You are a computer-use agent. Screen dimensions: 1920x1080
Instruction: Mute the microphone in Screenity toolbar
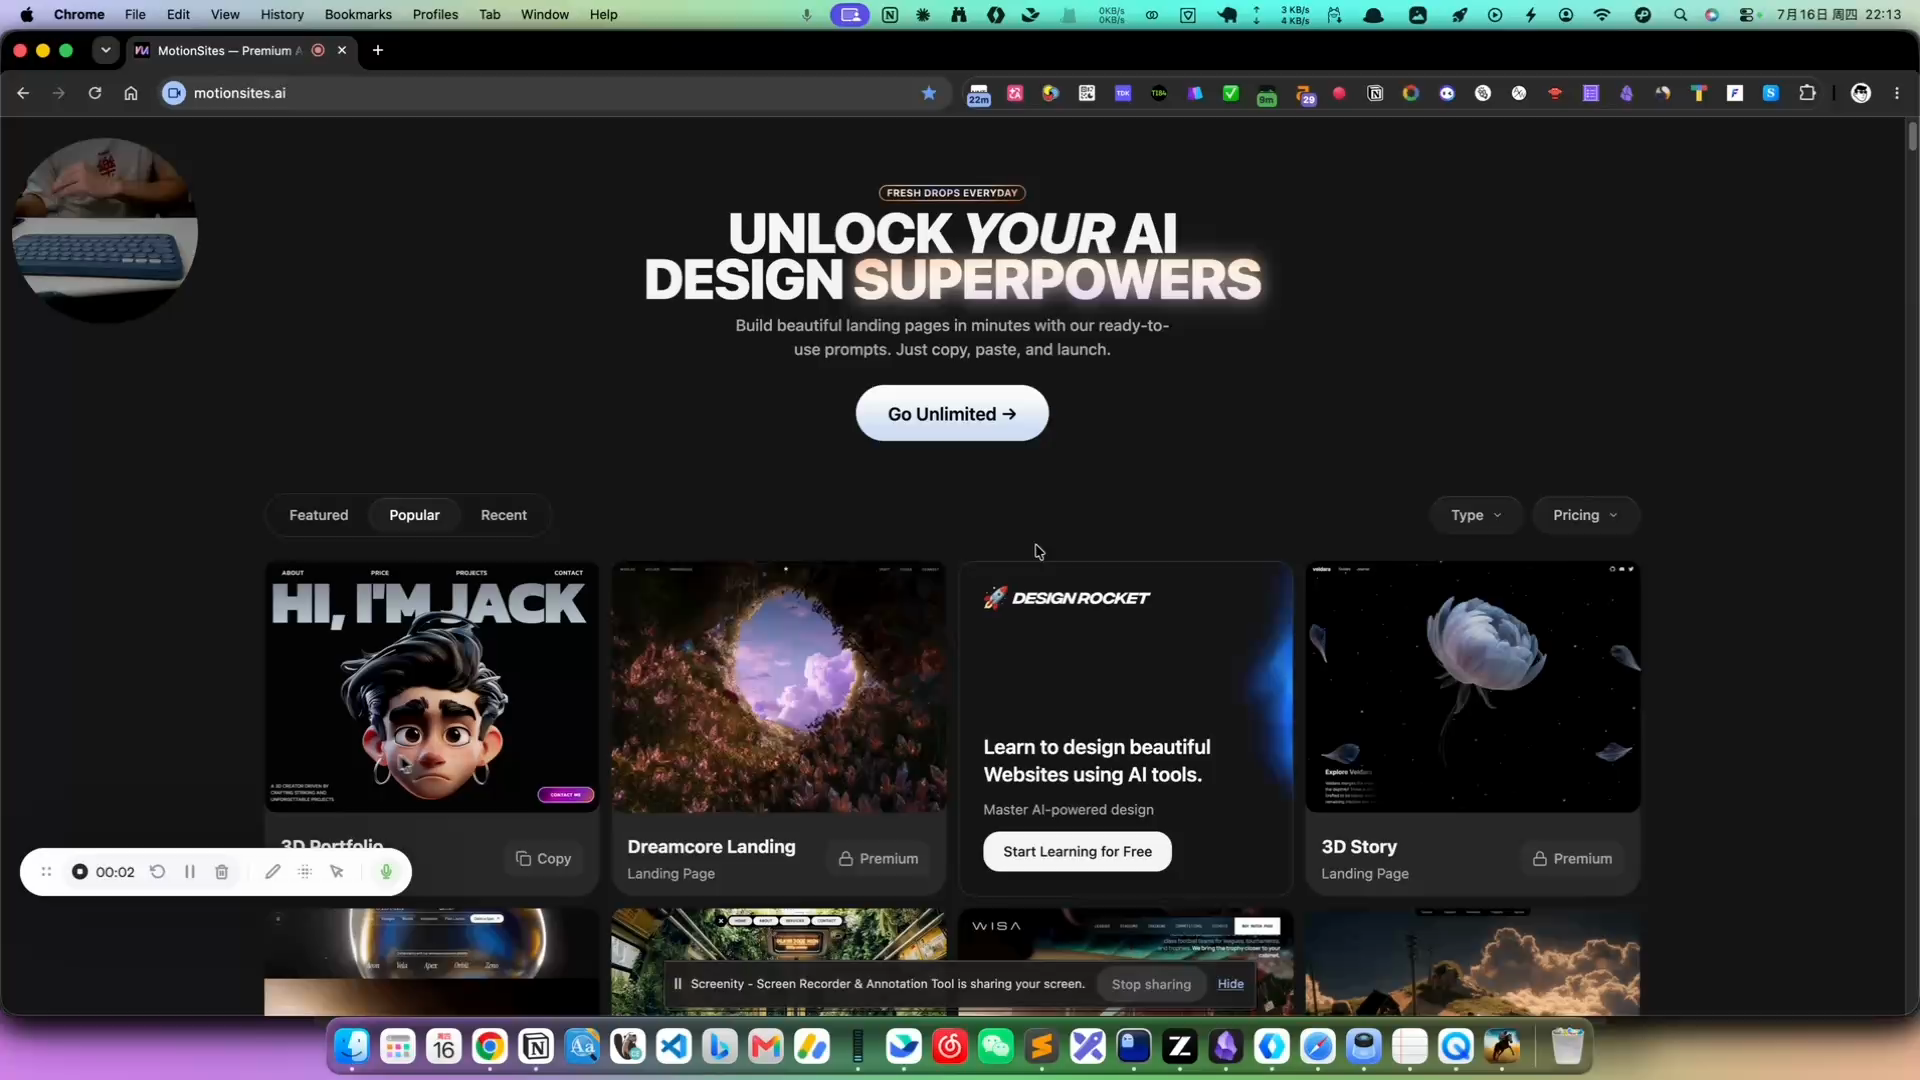pyautogui.click(x=386, y=872)
